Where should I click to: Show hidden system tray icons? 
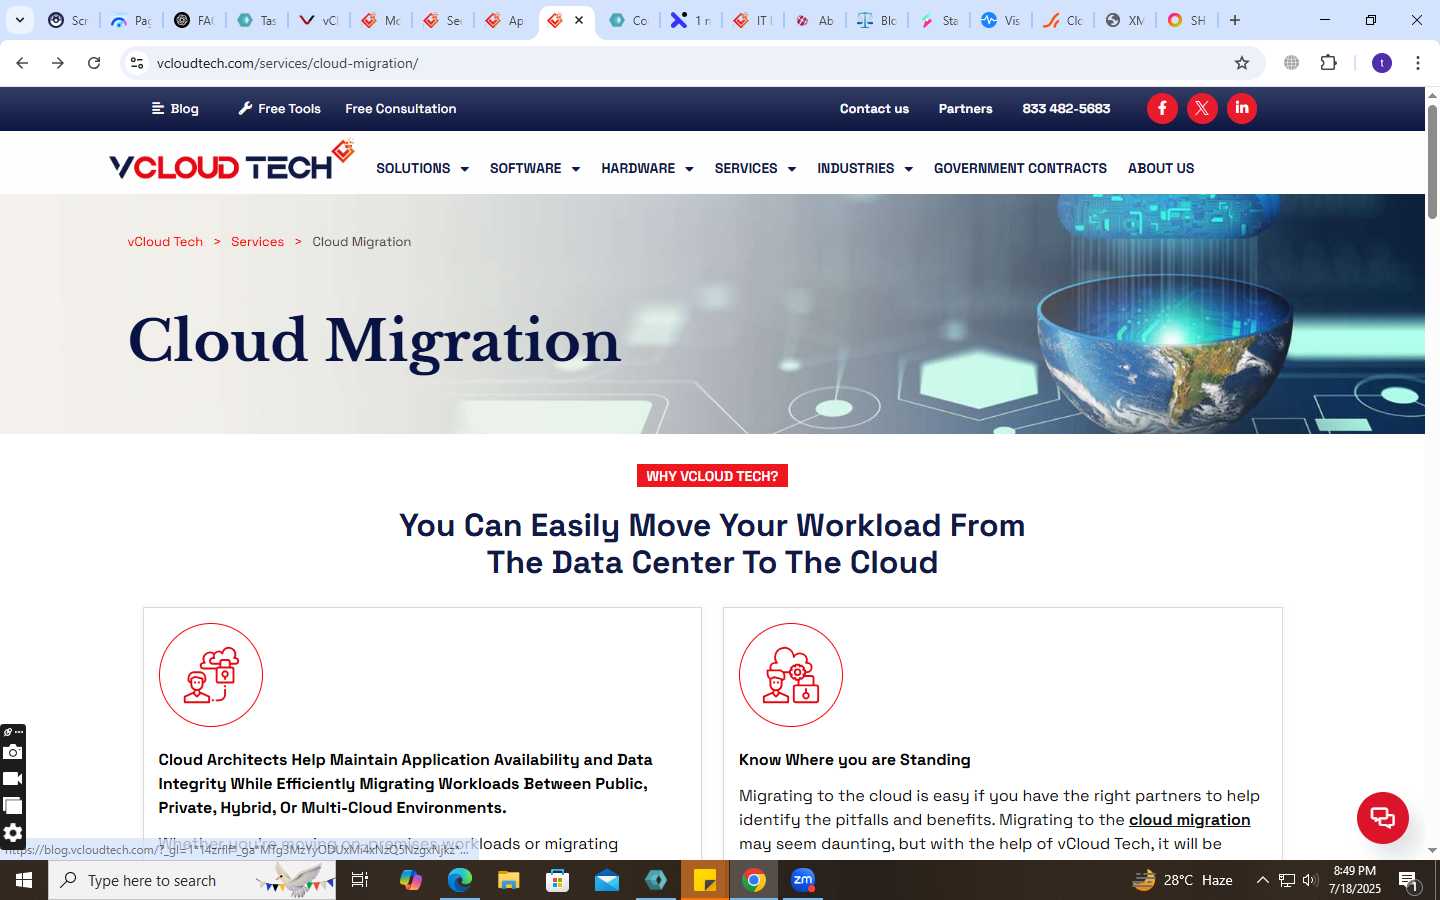(1262, 880)
